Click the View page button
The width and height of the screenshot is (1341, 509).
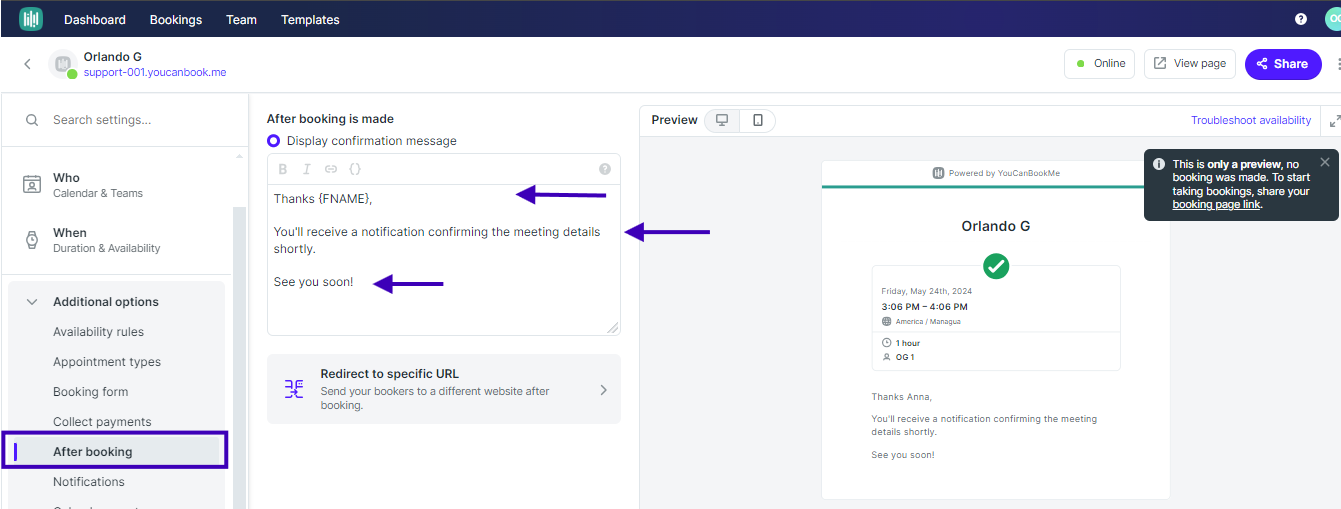[1190, 64]
